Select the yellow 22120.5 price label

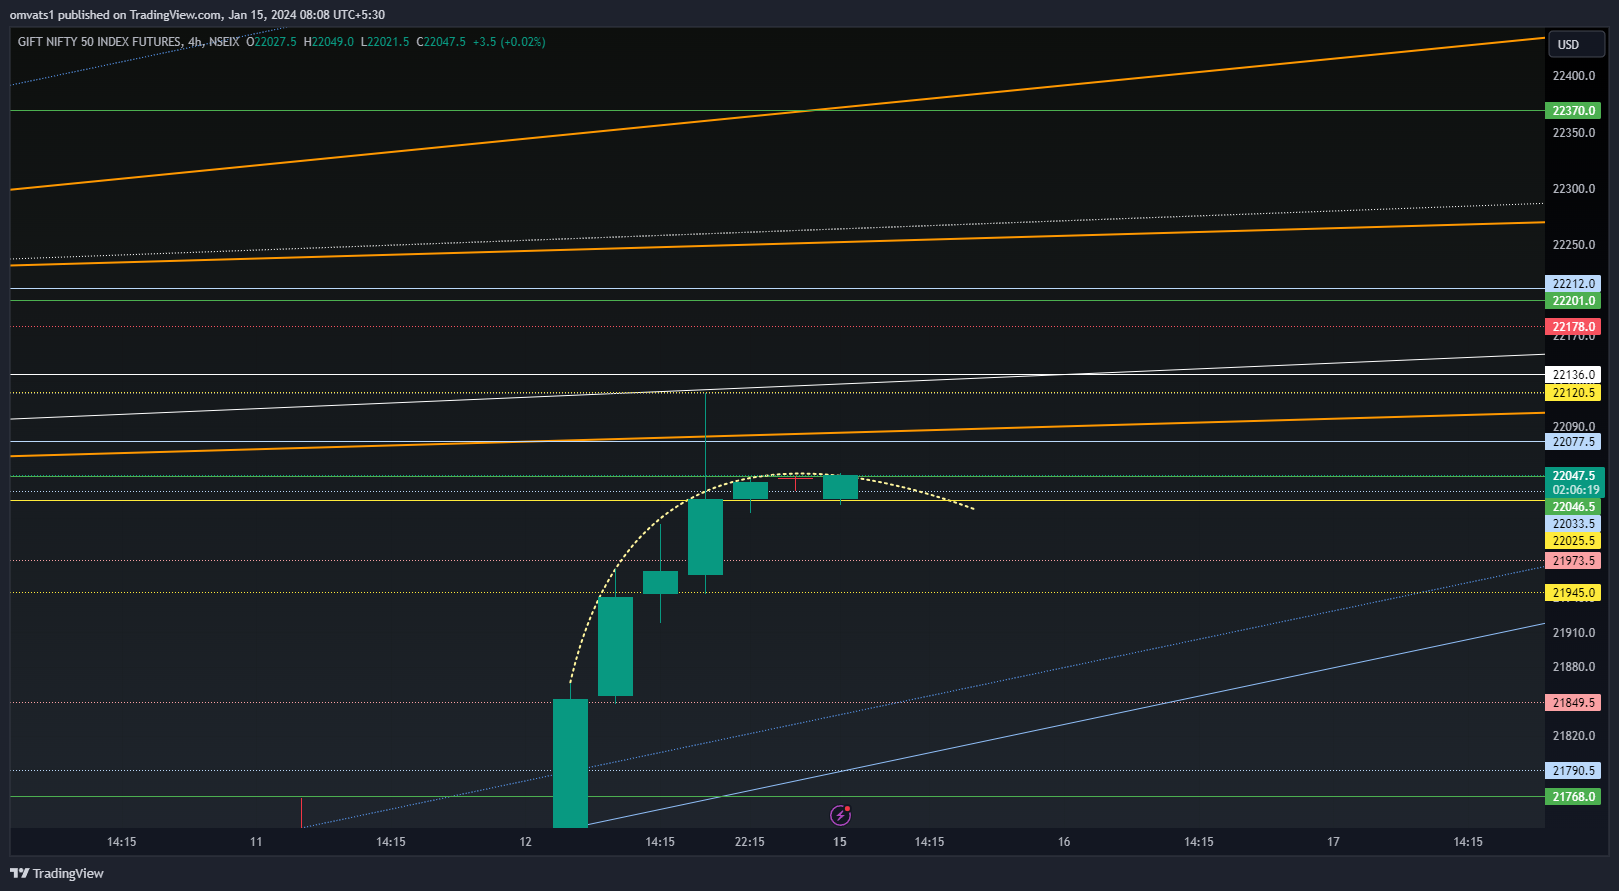click(1573, 393)
